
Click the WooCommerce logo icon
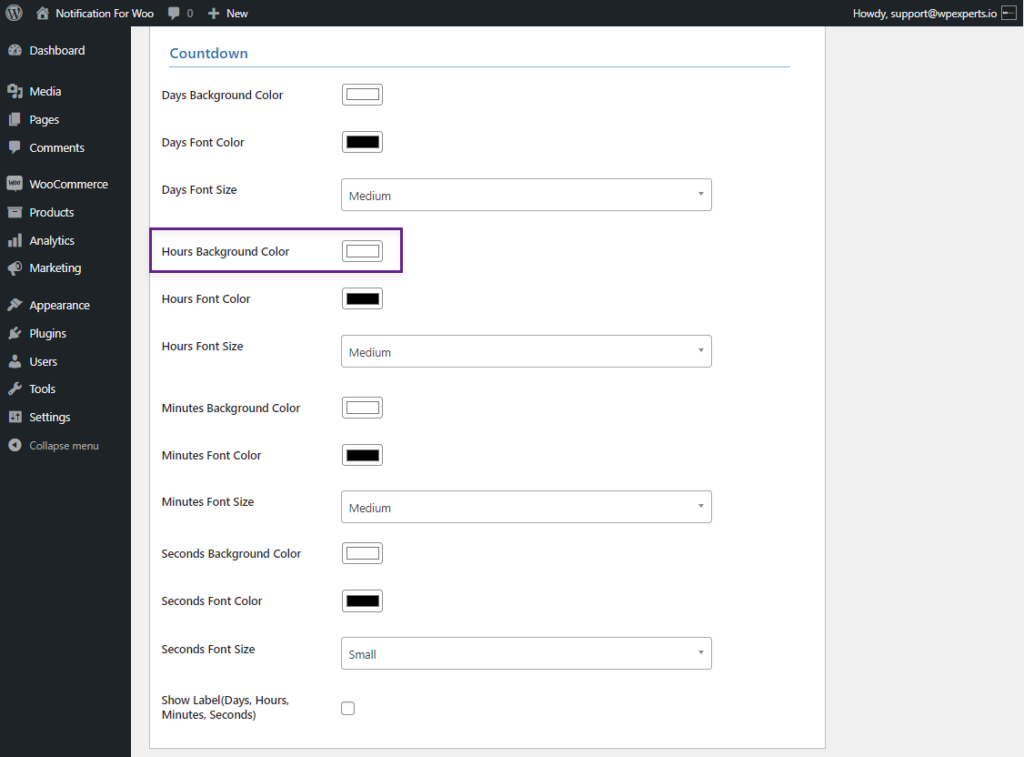(x=14, y=184)
